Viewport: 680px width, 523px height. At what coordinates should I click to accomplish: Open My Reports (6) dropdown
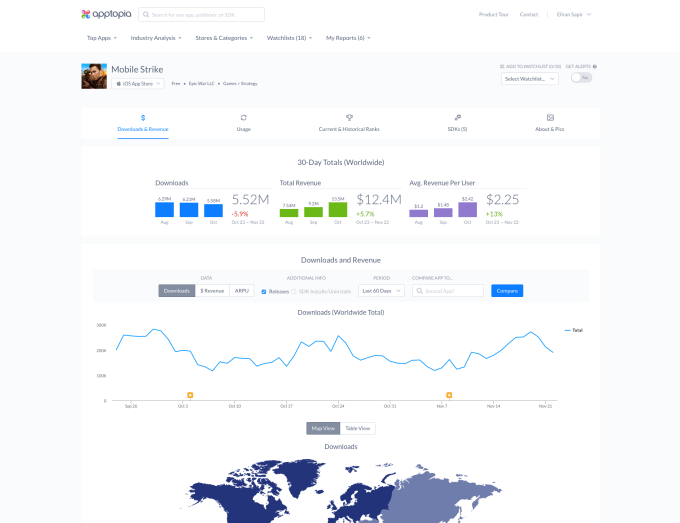click(348, 38)
